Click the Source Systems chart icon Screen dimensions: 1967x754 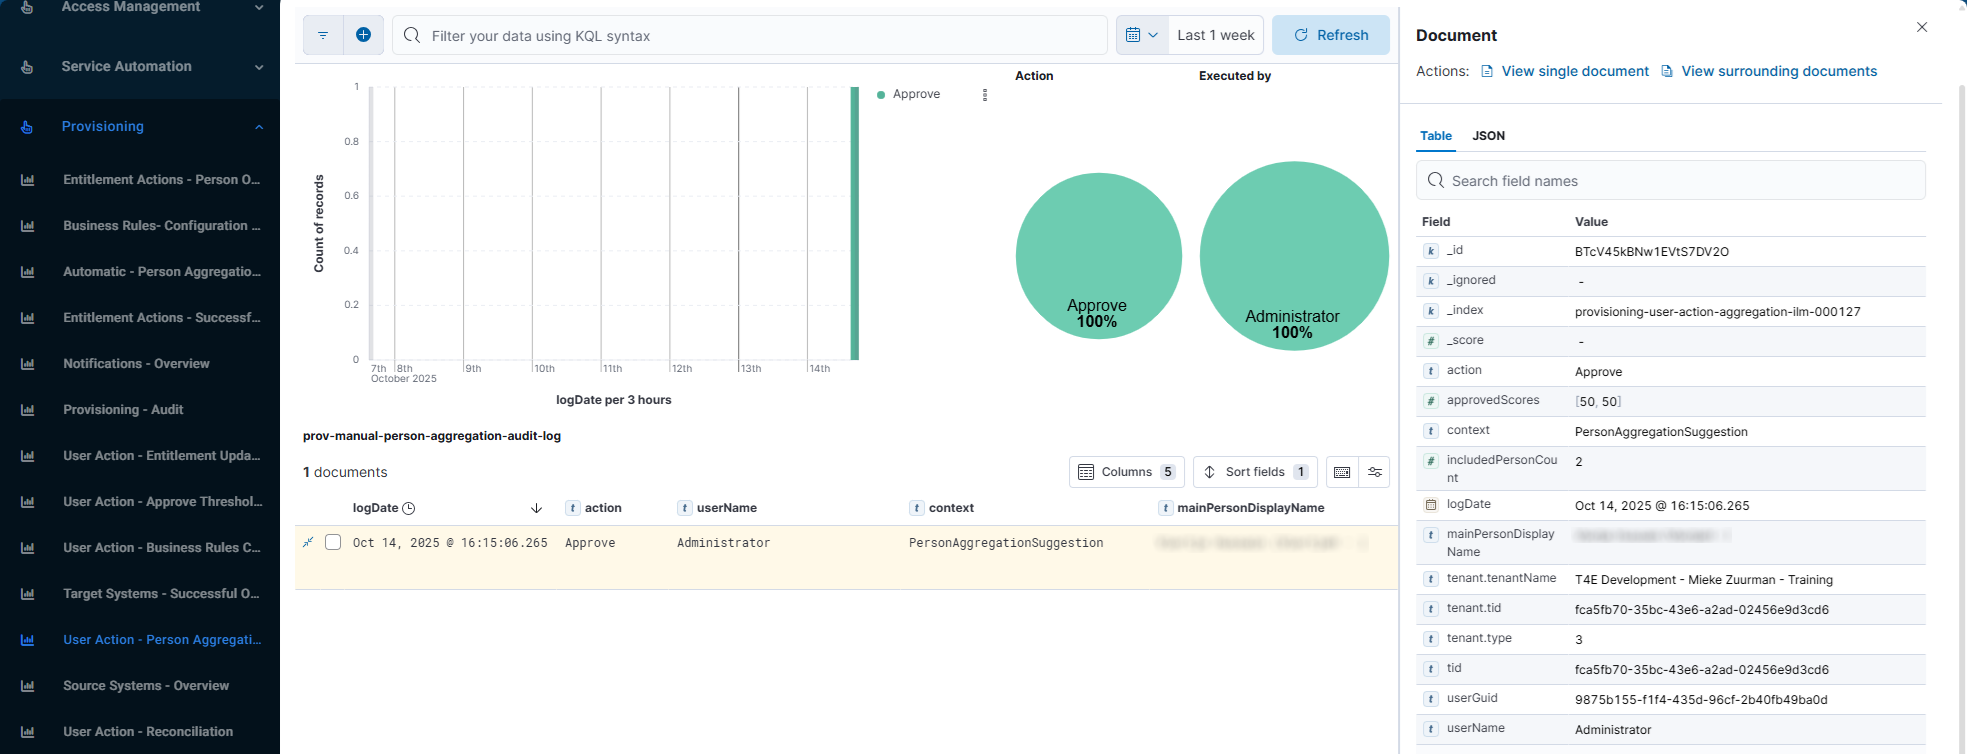click(27, 686)
